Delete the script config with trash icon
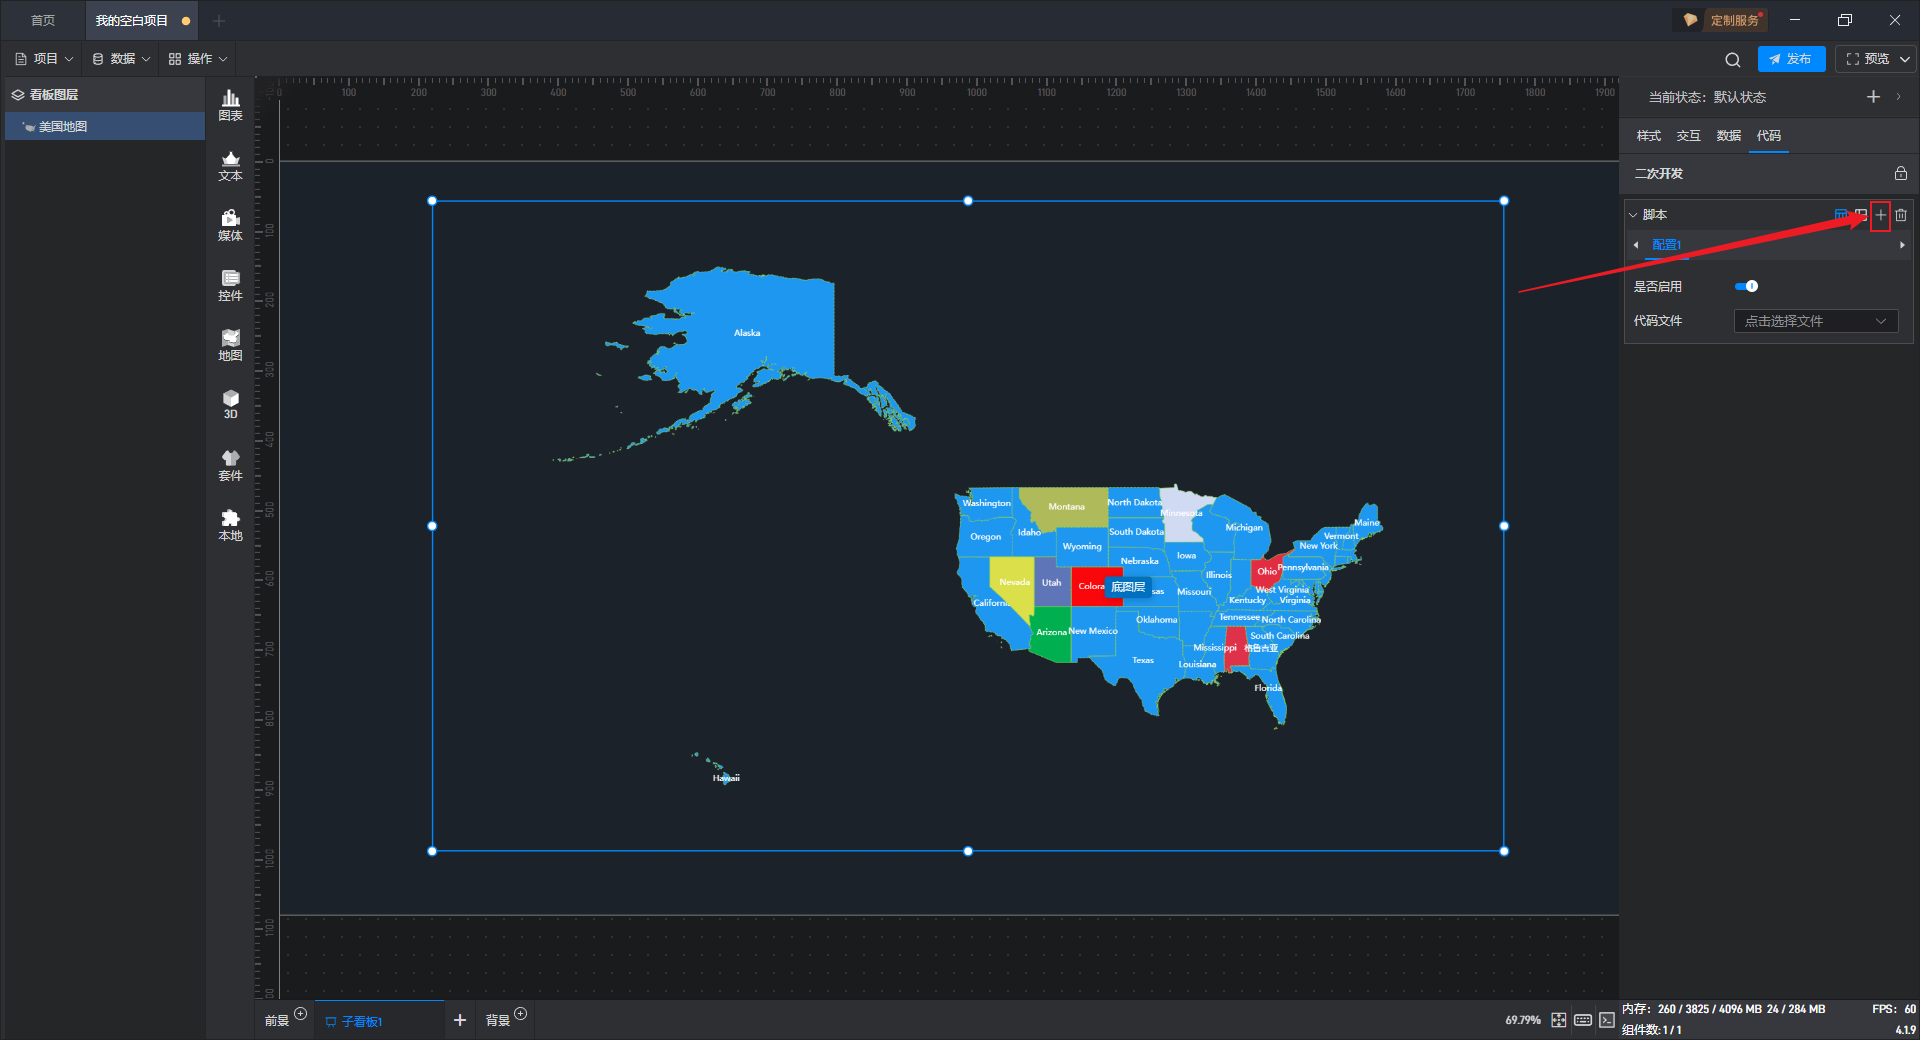Viewport: 1920px width, 1040px height. [1901, 215]
